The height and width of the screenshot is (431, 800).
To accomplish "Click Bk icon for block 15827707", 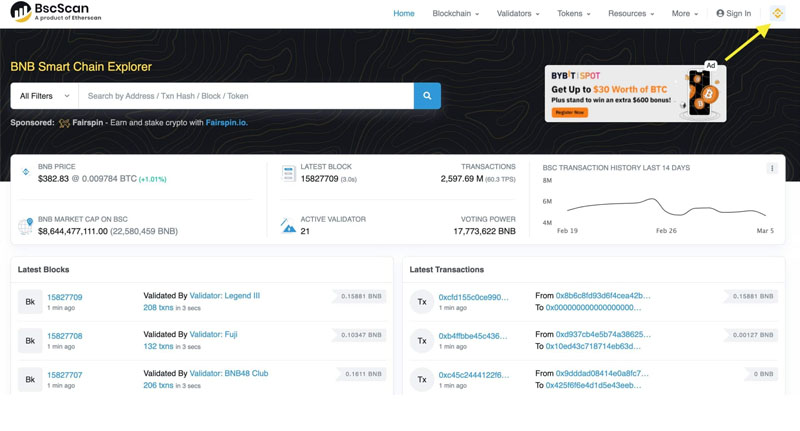I will coord(30,379).
